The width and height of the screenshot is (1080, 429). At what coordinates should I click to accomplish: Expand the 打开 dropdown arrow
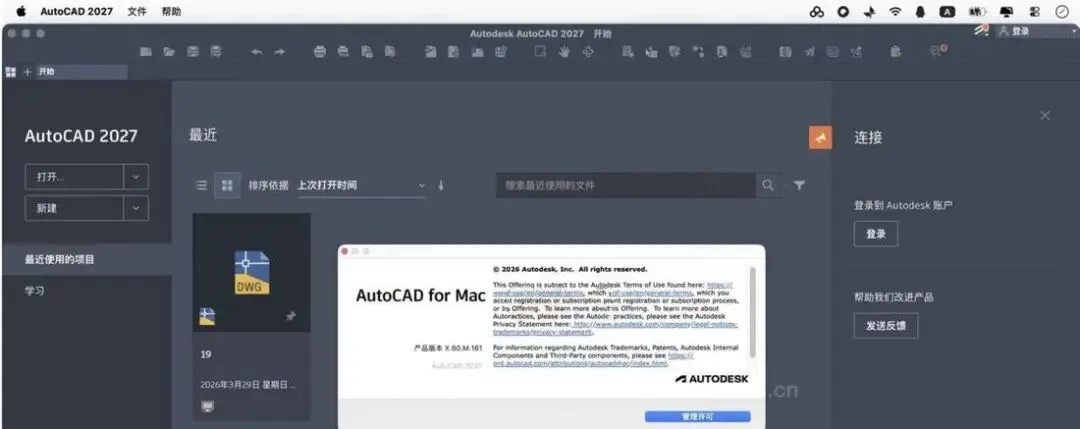(136, 177)
